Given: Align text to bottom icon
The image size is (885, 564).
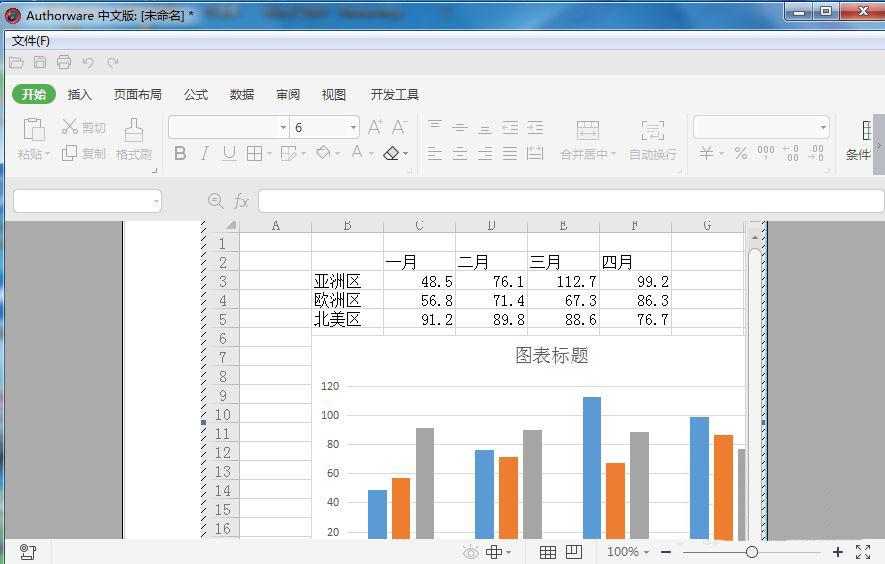Looking at the screenshot, I should (x=485, y=129).
